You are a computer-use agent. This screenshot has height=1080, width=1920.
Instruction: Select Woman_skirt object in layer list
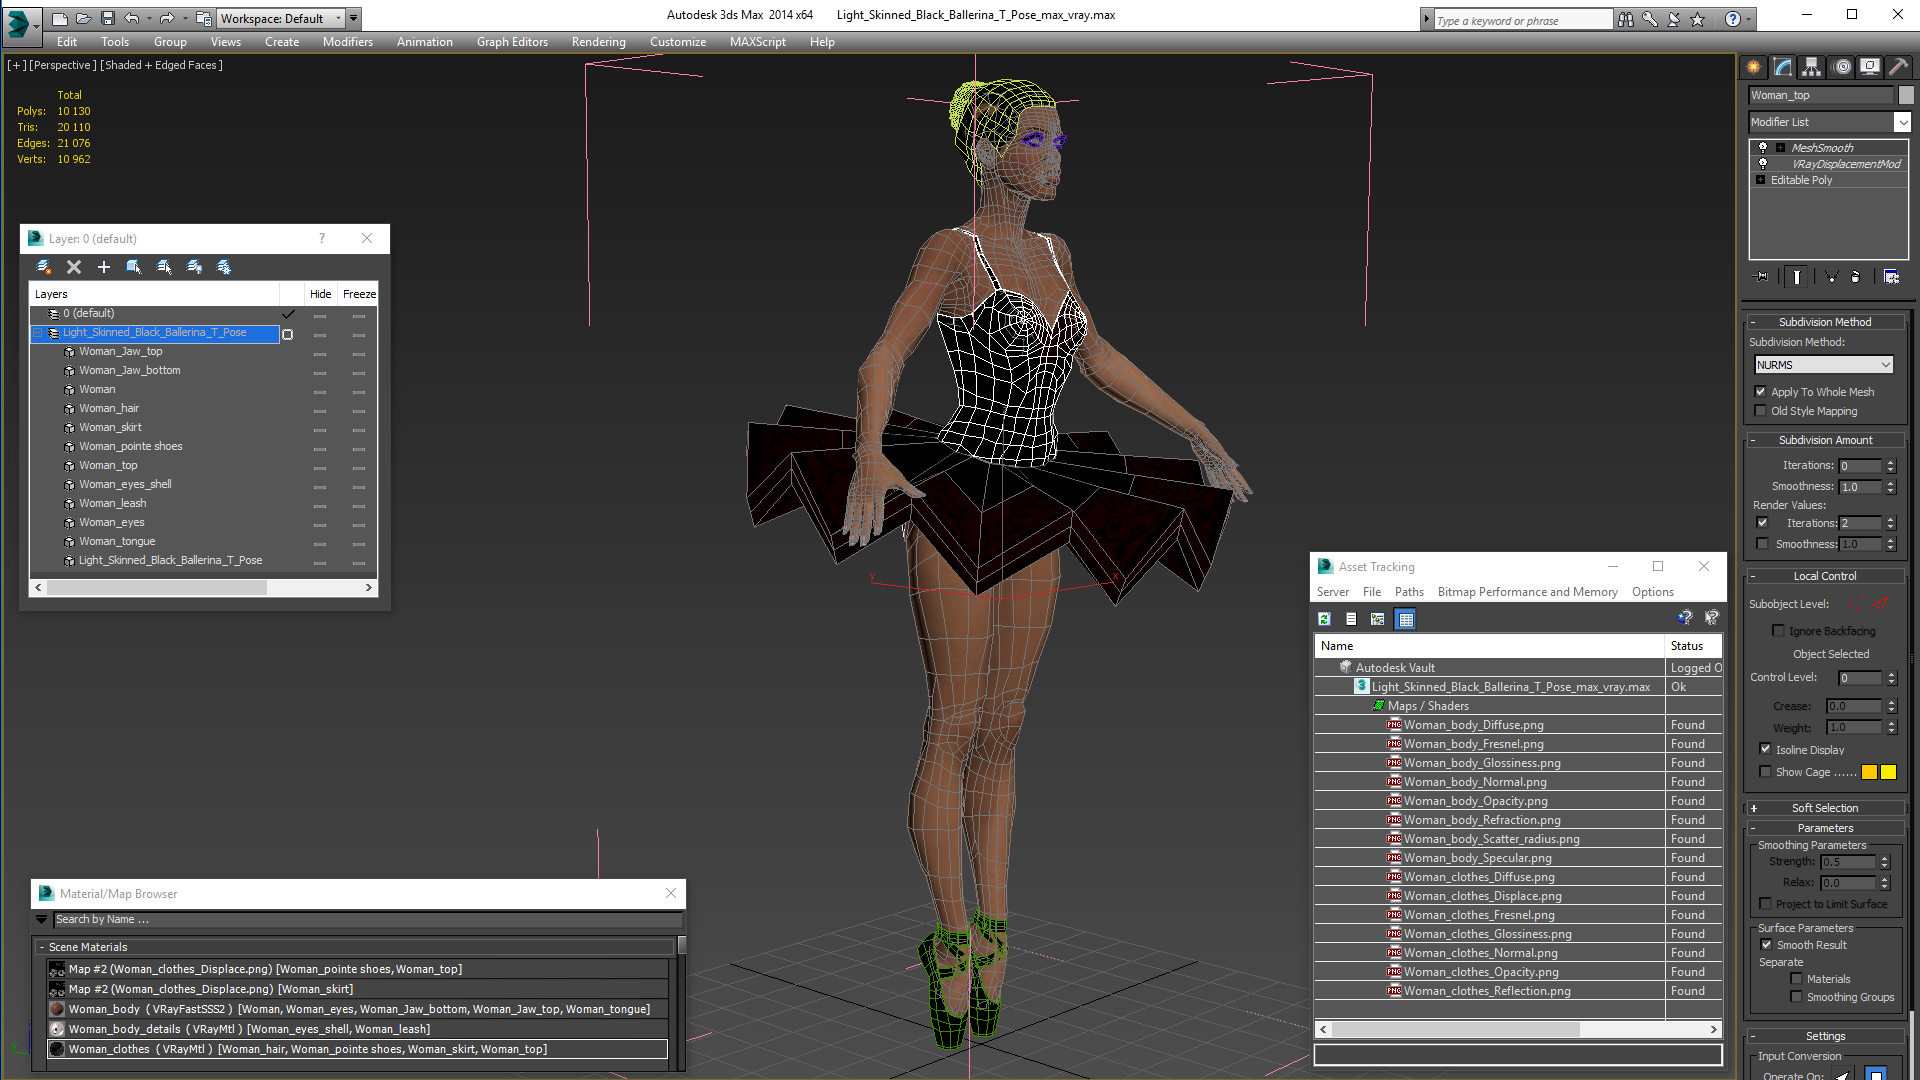(x=110, y=427)
